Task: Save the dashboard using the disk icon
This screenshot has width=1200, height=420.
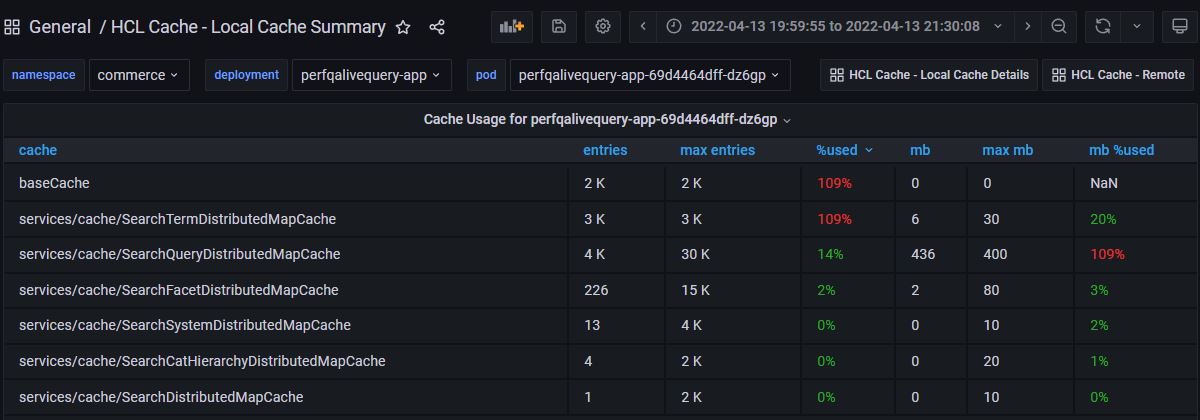Action: [x=559, y=27]
